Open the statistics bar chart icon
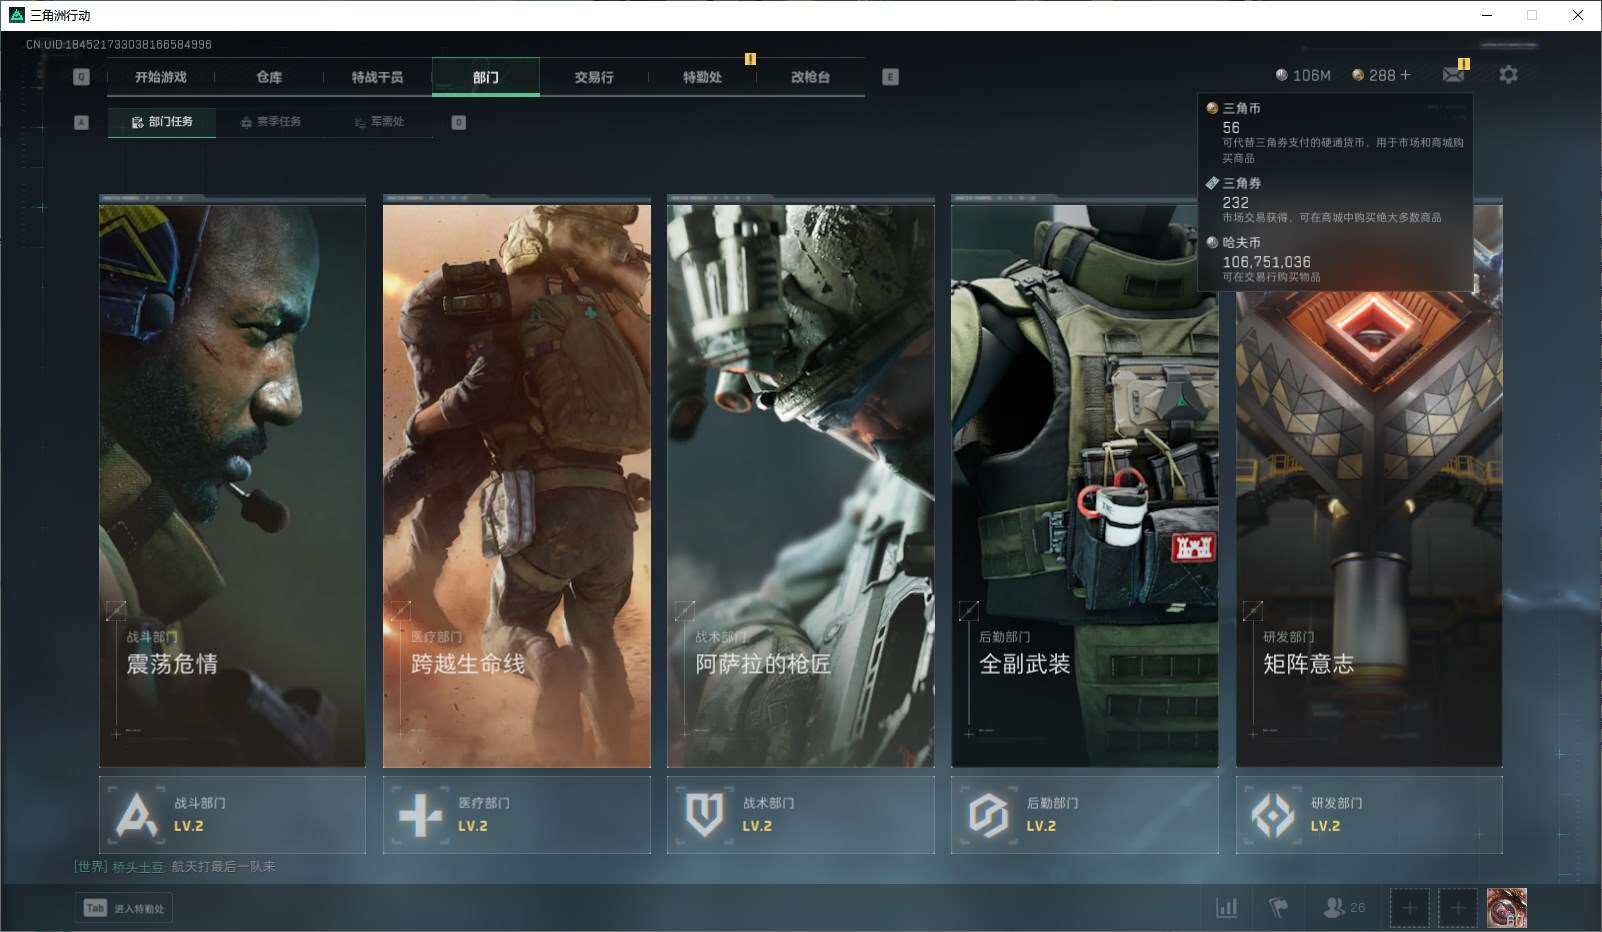Viewport: 1602px width, 932px height. pyautogui.click(x=1226, y=908)
